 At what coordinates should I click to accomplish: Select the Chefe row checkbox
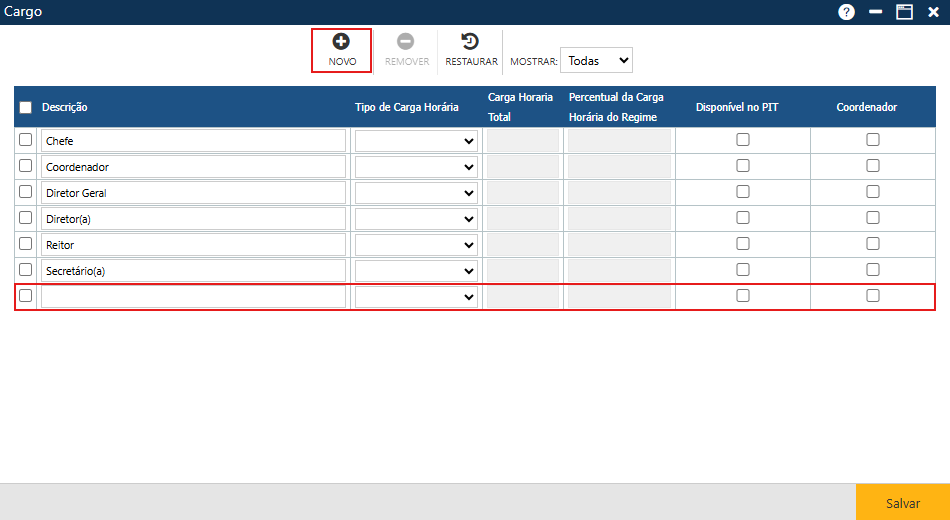pos(25,140)
